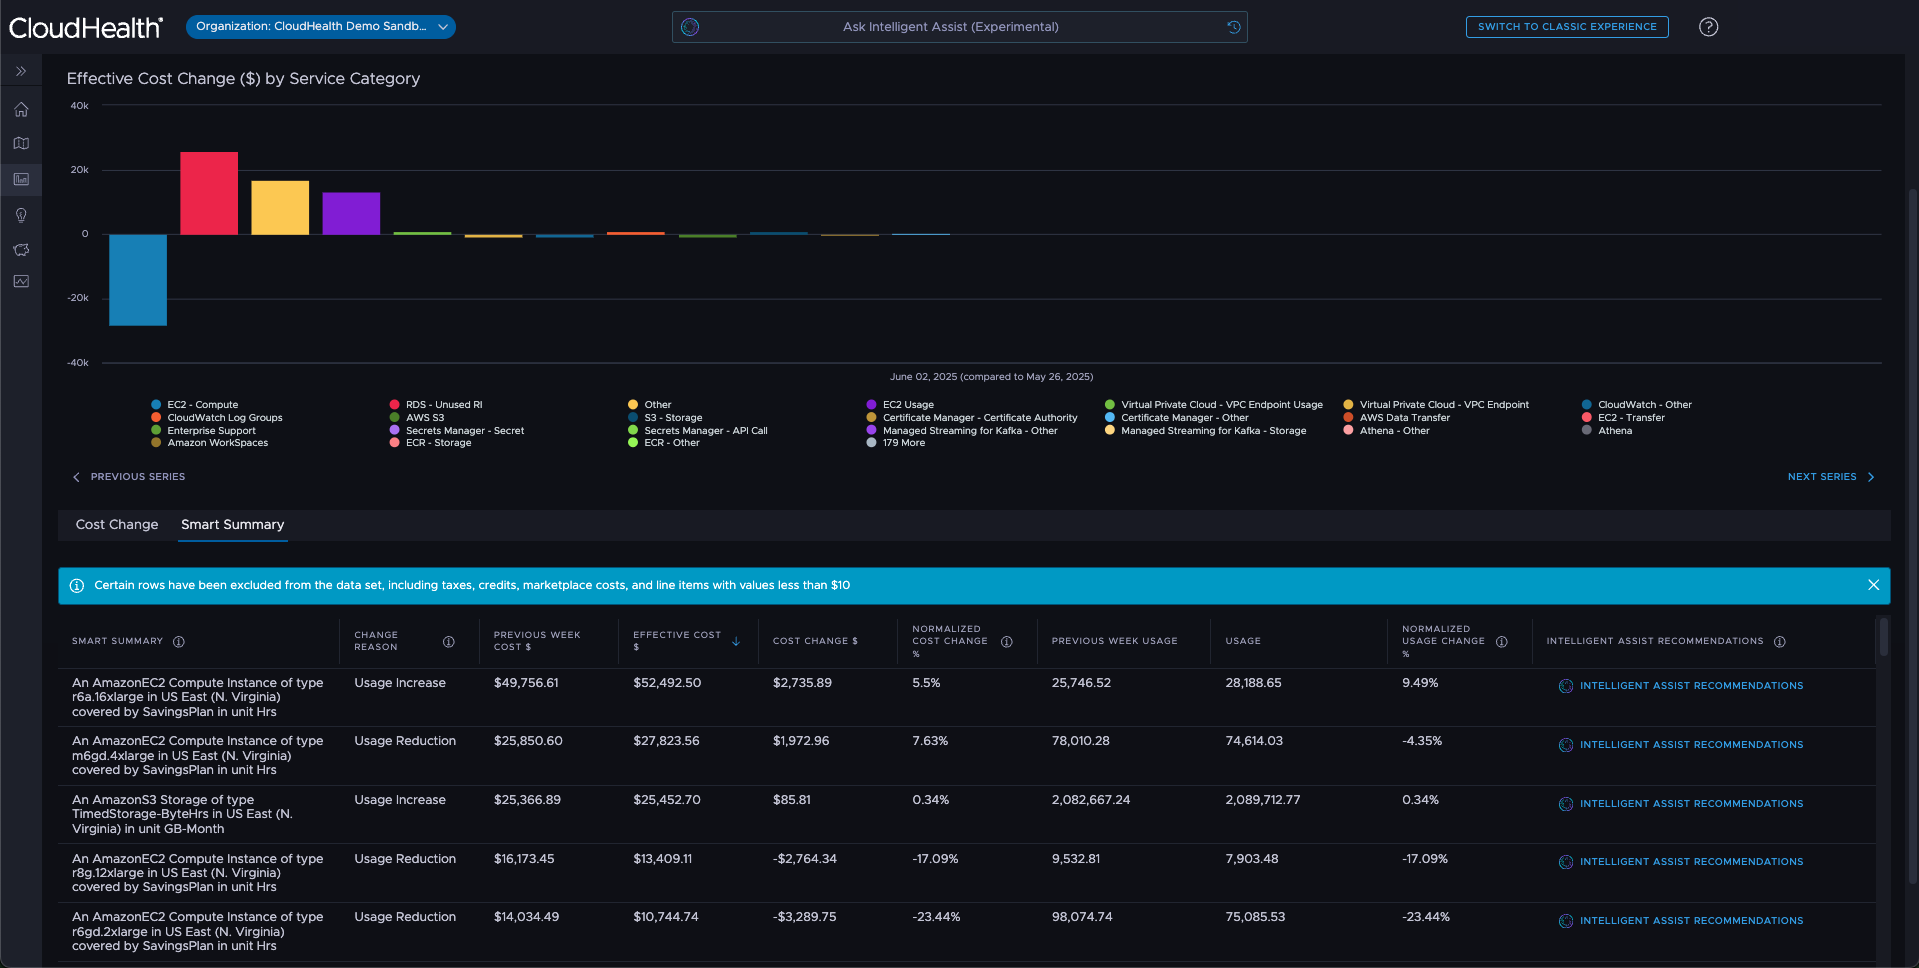Viewport: 1919px width, 968px height.
Task: Select the $52,492.50 effective cost cell
Action: [667, 683]
